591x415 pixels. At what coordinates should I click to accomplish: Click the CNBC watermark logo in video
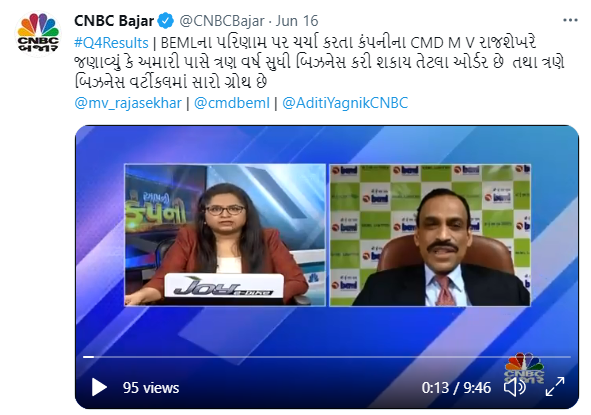pyautogui.click(x=524, y=368)
